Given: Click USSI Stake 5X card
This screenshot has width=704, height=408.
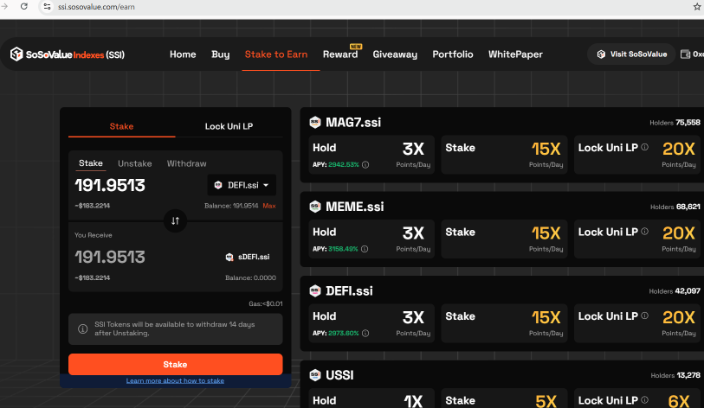Looking at the screenshot, I should [x=504, y=399].
